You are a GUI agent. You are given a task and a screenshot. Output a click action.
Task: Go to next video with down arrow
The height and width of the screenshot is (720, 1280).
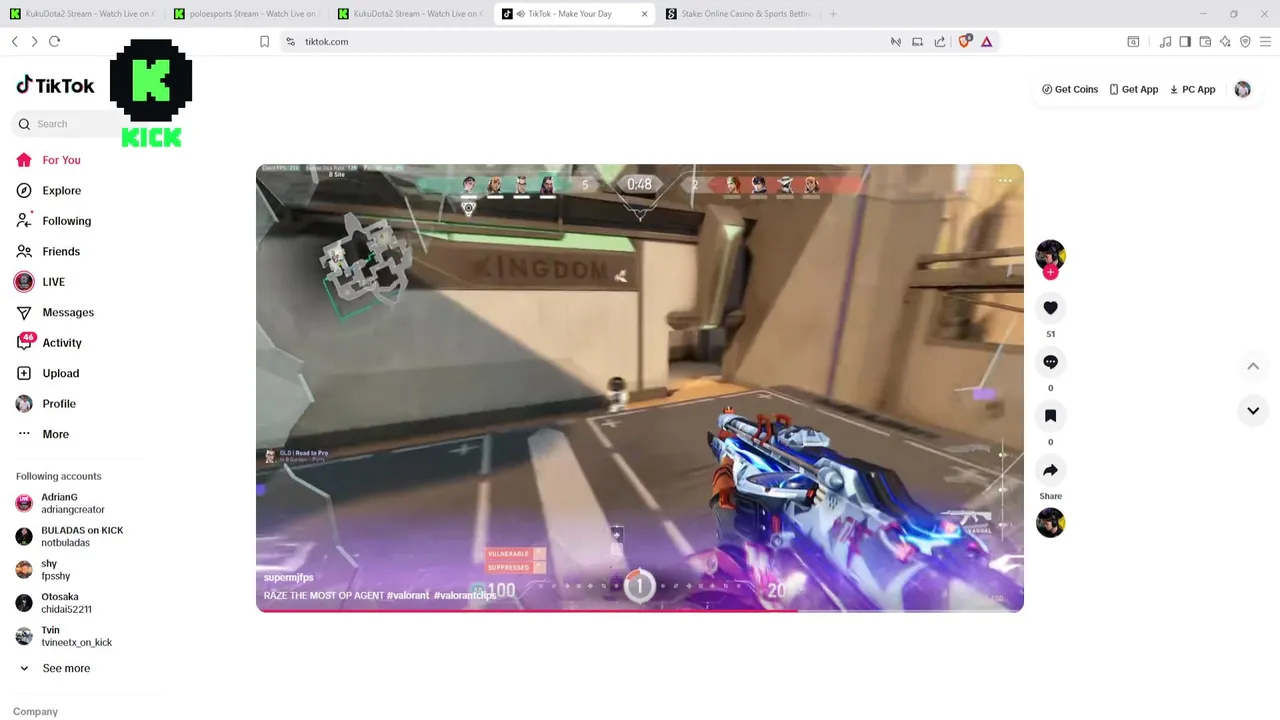(1253, 411)
